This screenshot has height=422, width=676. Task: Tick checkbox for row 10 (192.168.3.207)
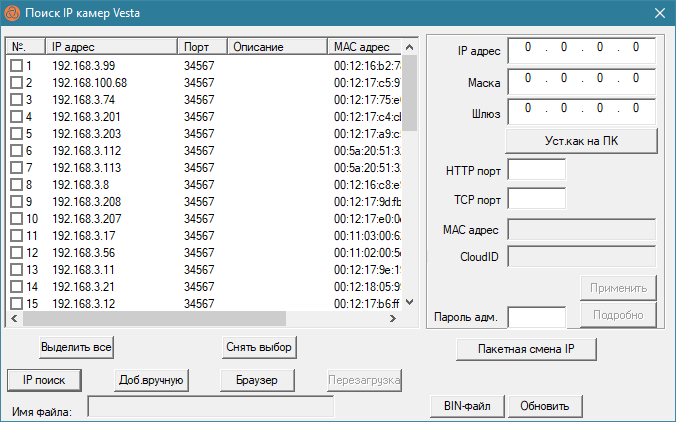[16, 219]
